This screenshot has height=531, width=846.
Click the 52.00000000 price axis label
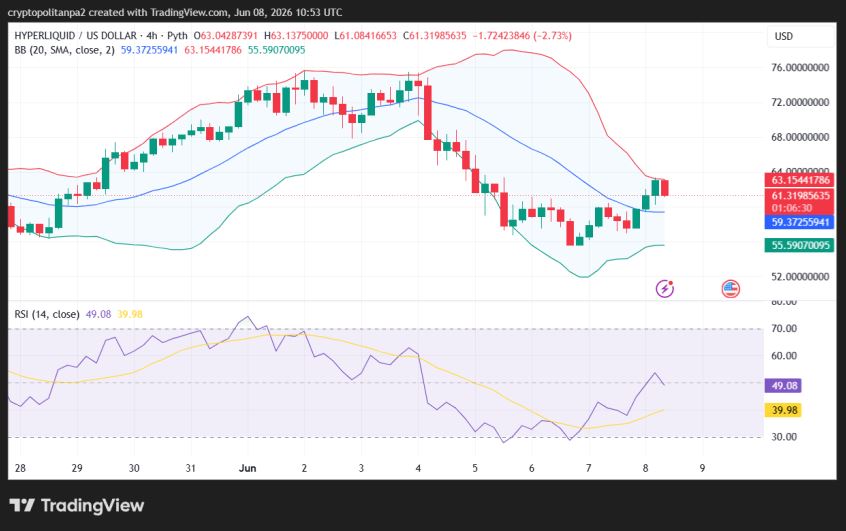point(800,276)
